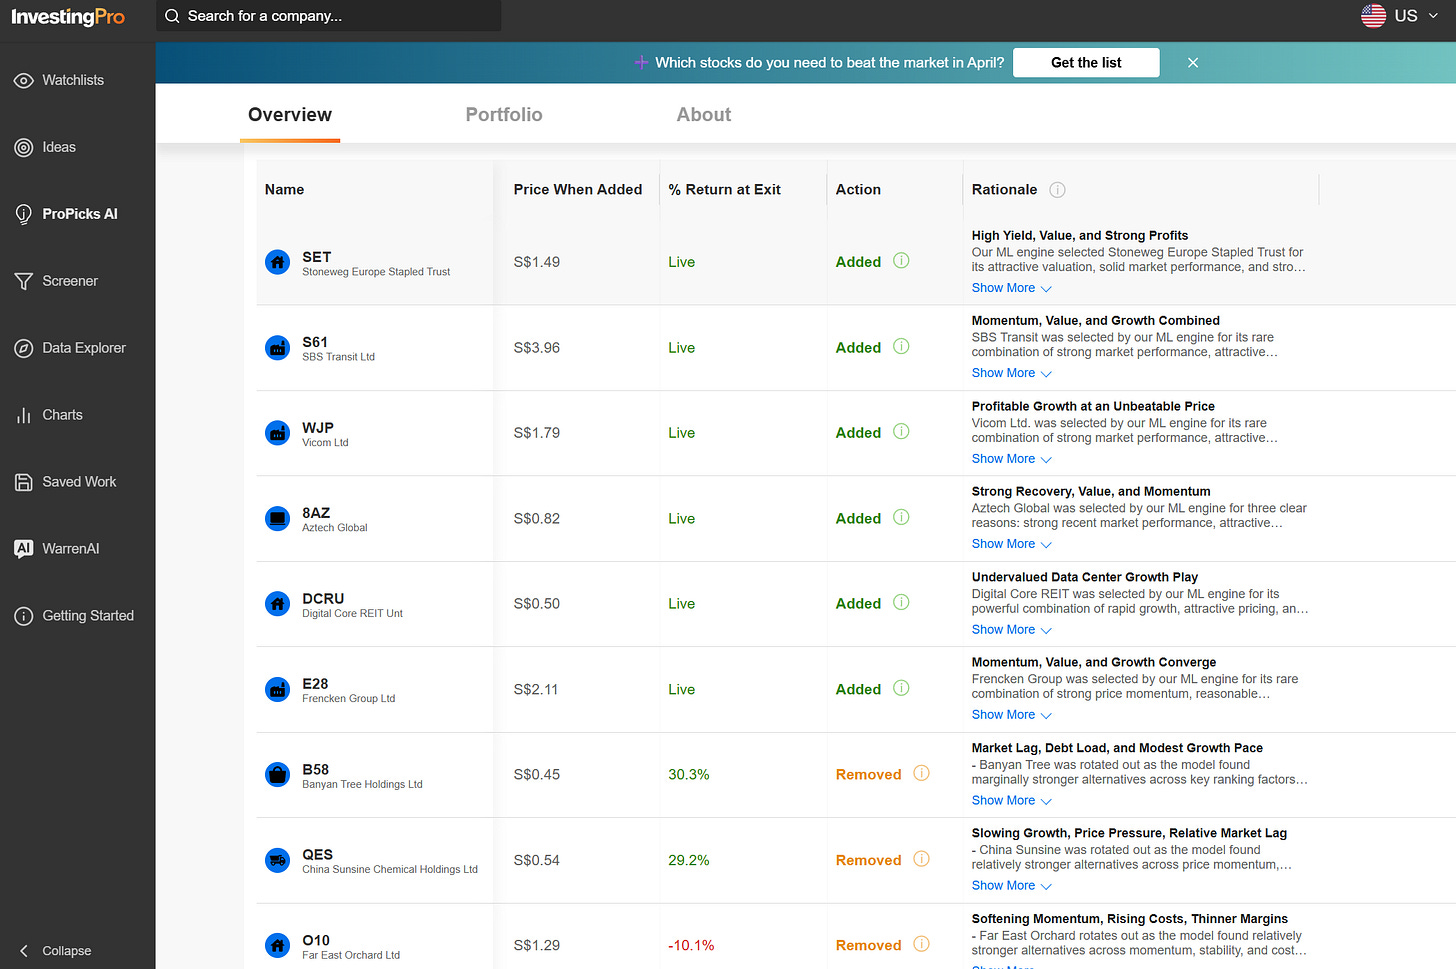Switch to the About tab

[704, 115]
